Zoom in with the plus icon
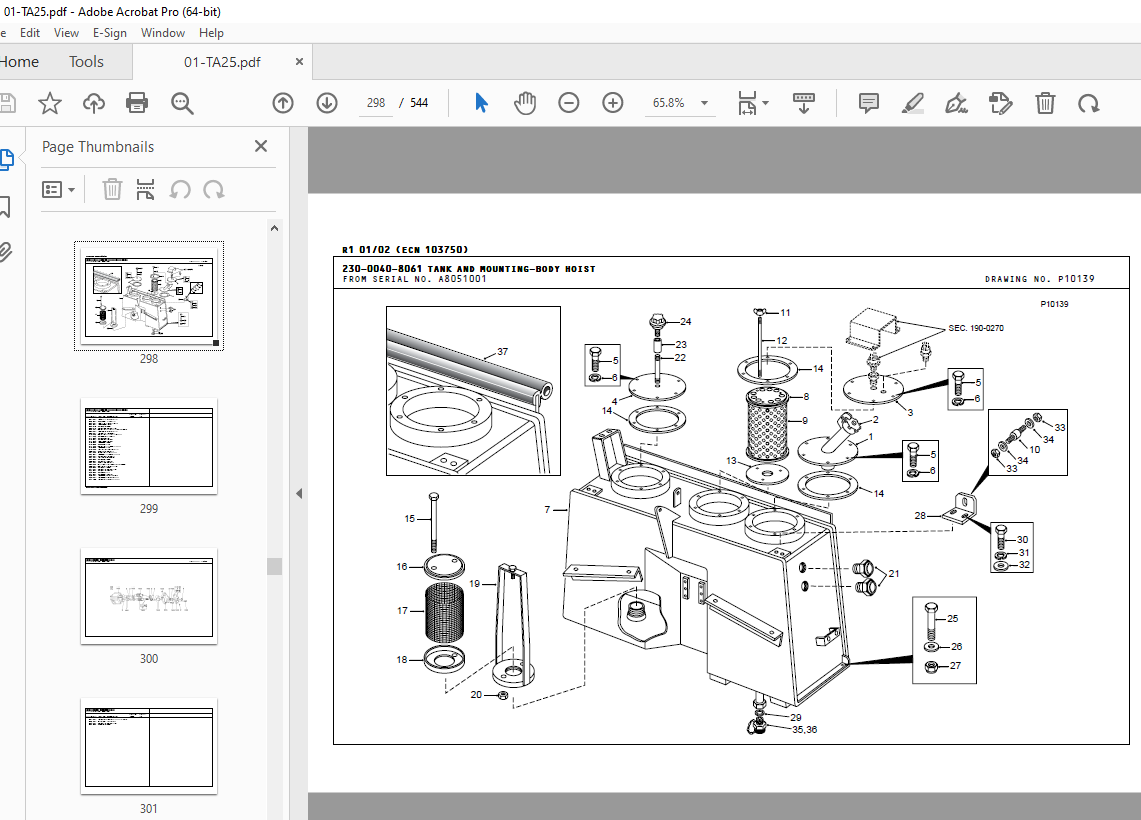Image resolution: width=1141 pixels, height=820 pixels. point(613,103)
